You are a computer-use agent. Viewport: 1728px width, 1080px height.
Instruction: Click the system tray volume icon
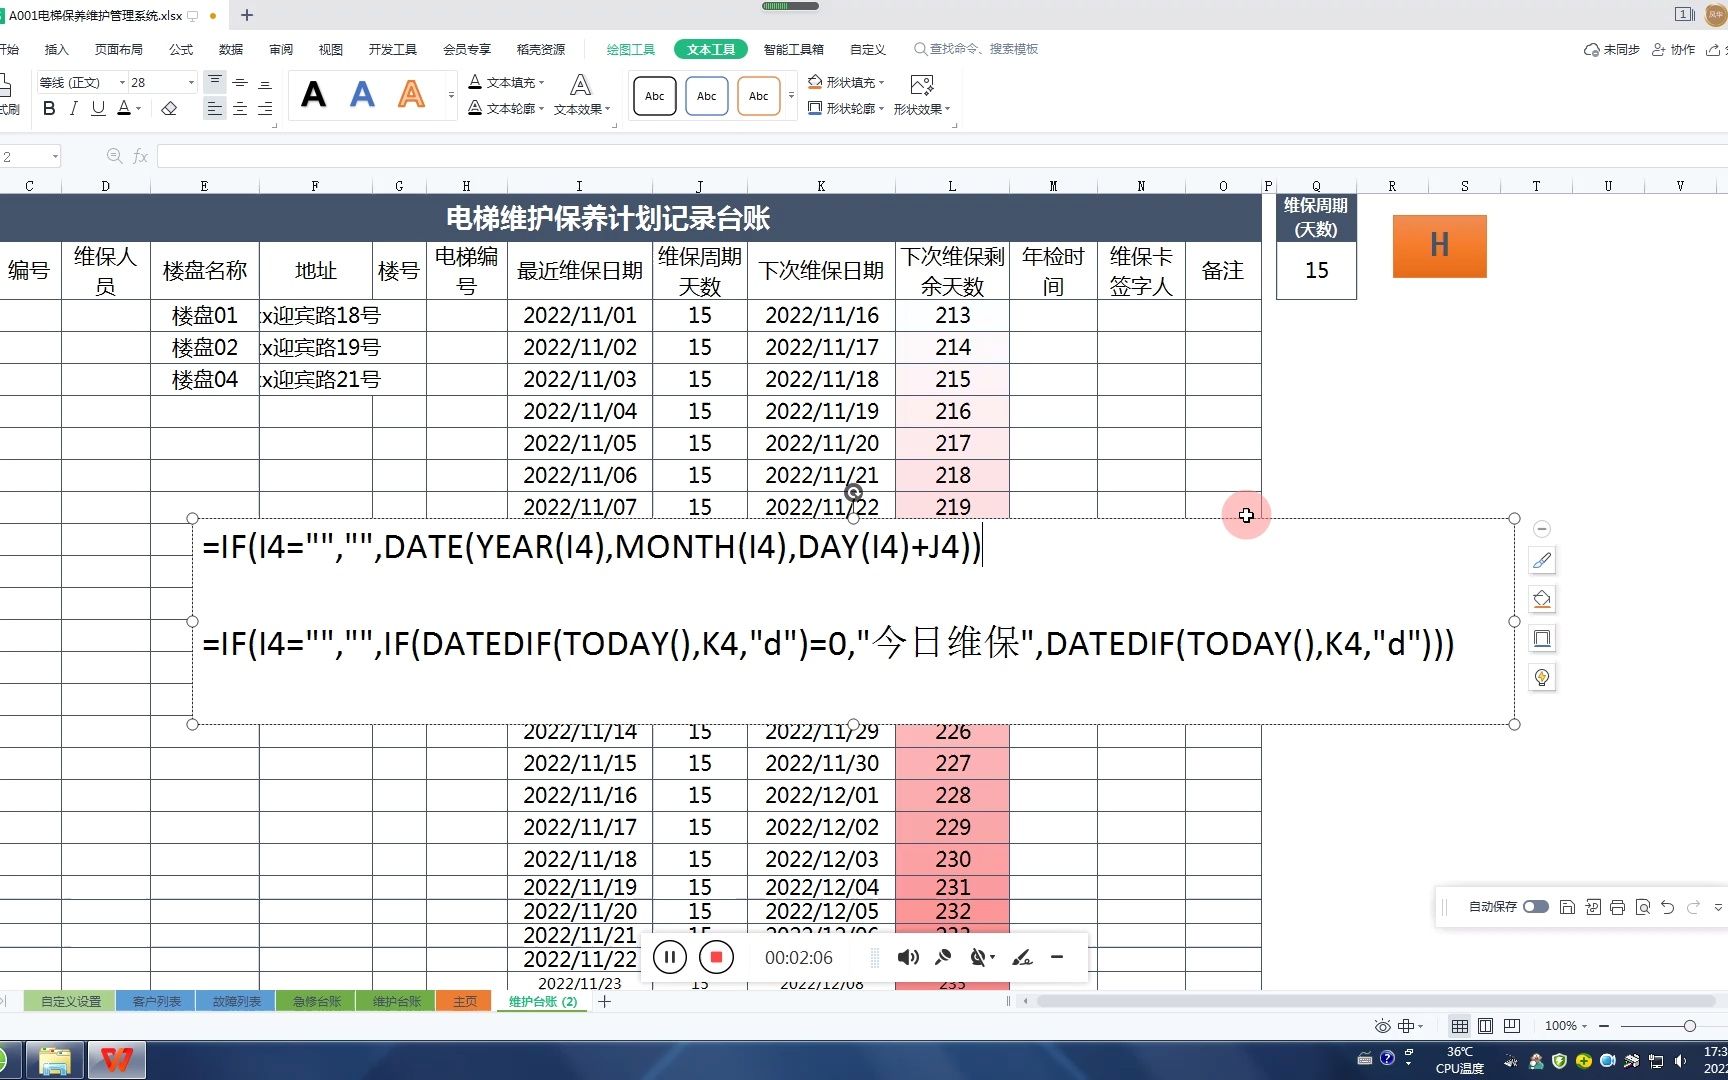pos(1681,1060)
